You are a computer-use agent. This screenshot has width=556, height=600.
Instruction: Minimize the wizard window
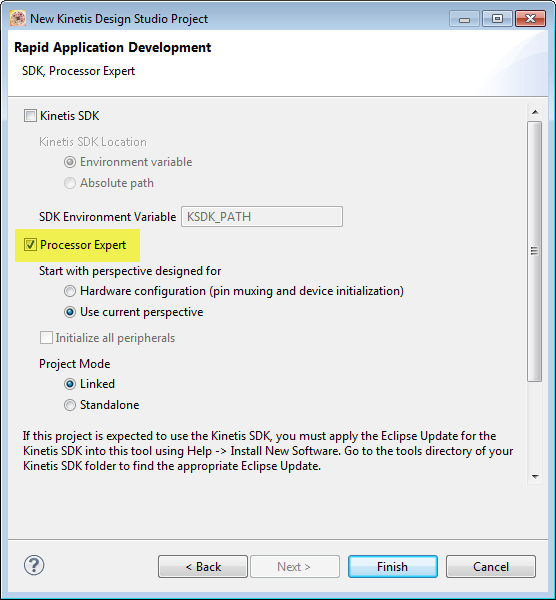pos(464,19)
